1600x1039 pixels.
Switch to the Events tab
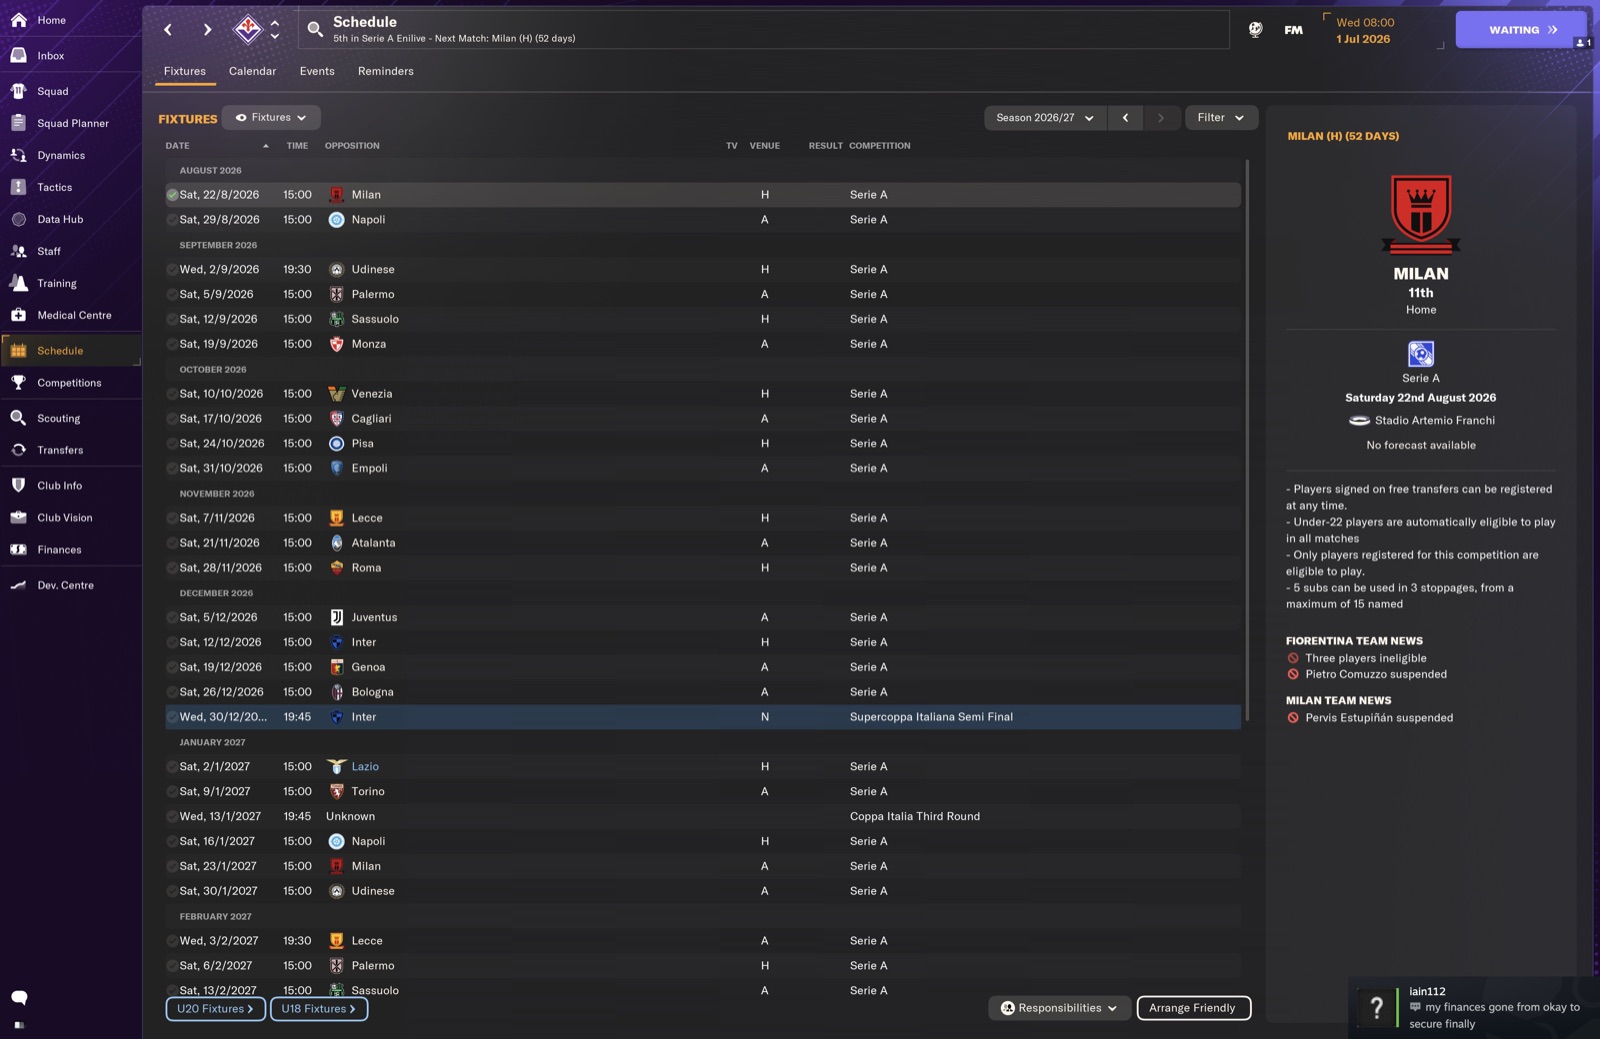317,71
